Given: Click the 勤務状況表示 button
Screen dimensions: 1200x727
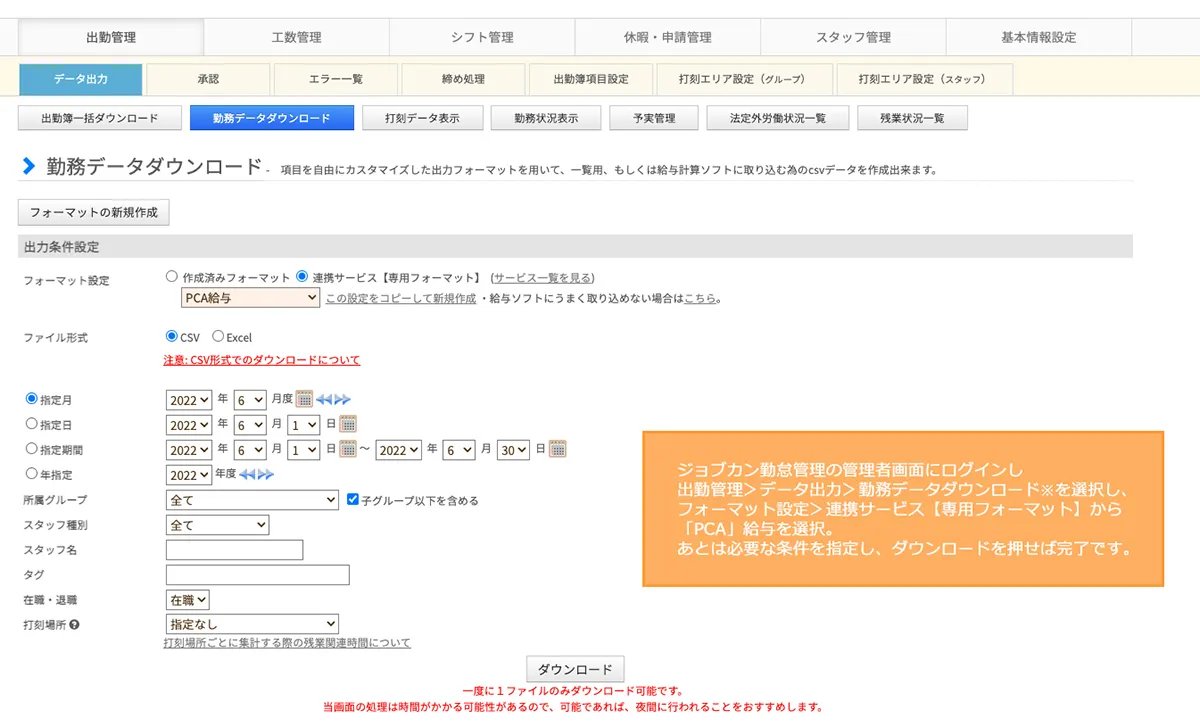Looking at the screenshot, I should 545,118.
